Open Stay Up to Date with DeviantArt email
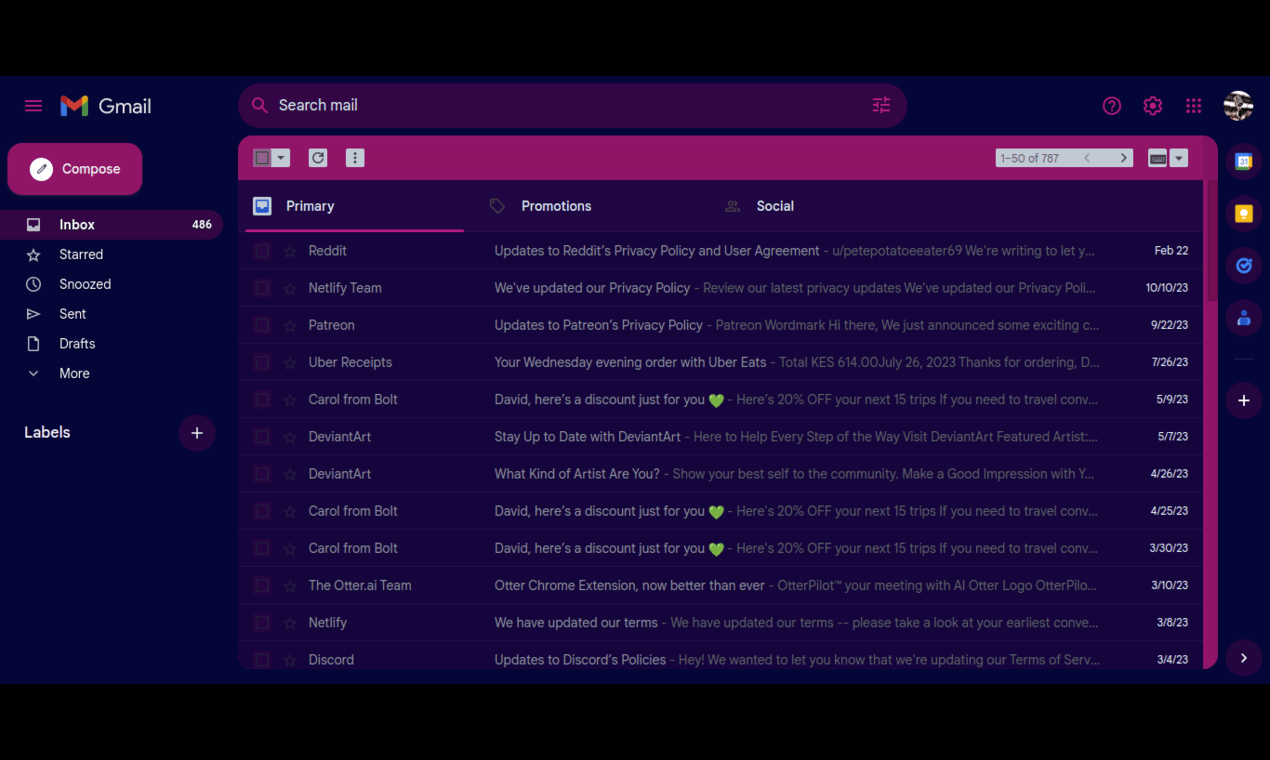The image size is (1270, 760). (721, 436)
